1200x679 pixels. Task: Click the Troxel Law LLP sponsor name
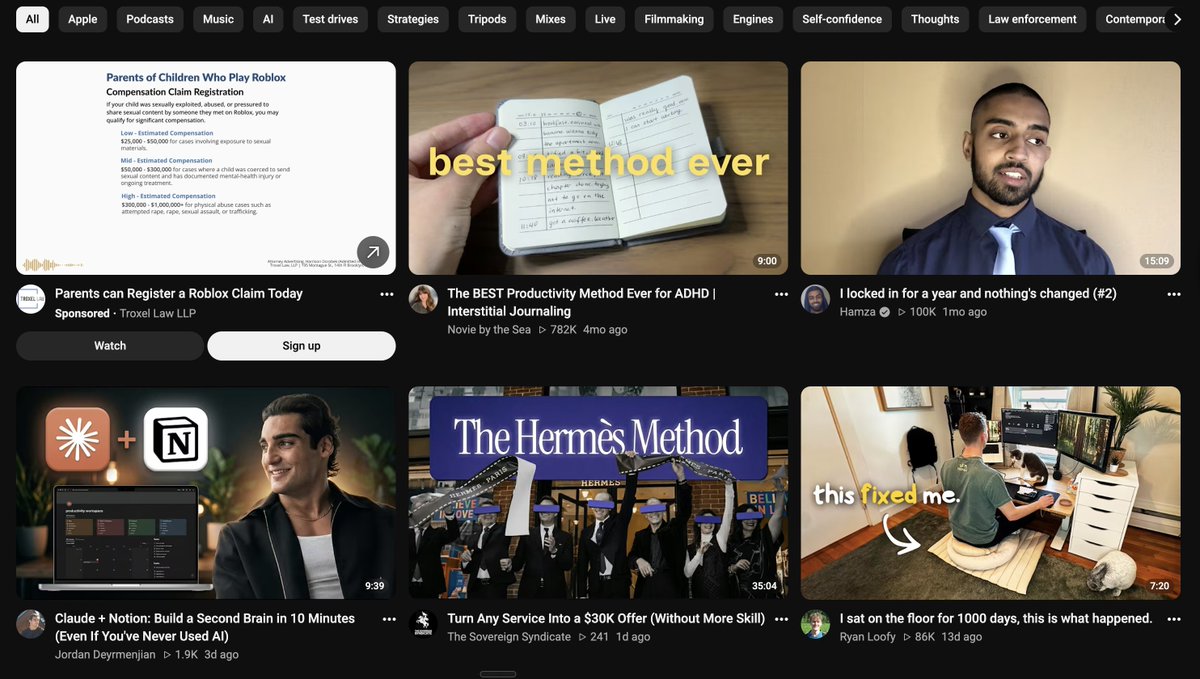coord(157,314)
